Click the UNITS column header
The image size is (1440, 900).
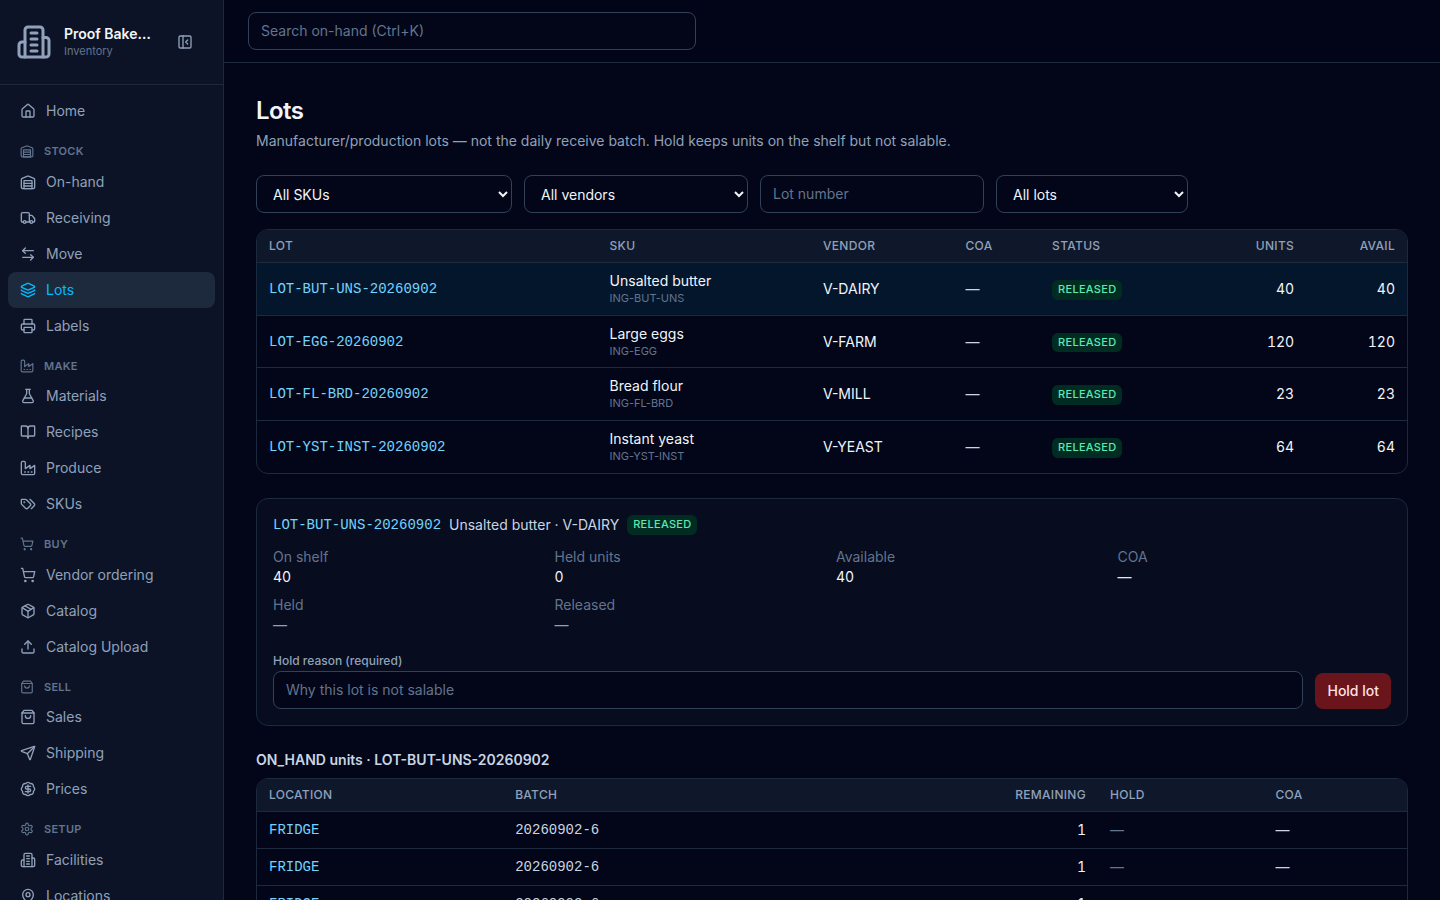tap(1275, 246)
